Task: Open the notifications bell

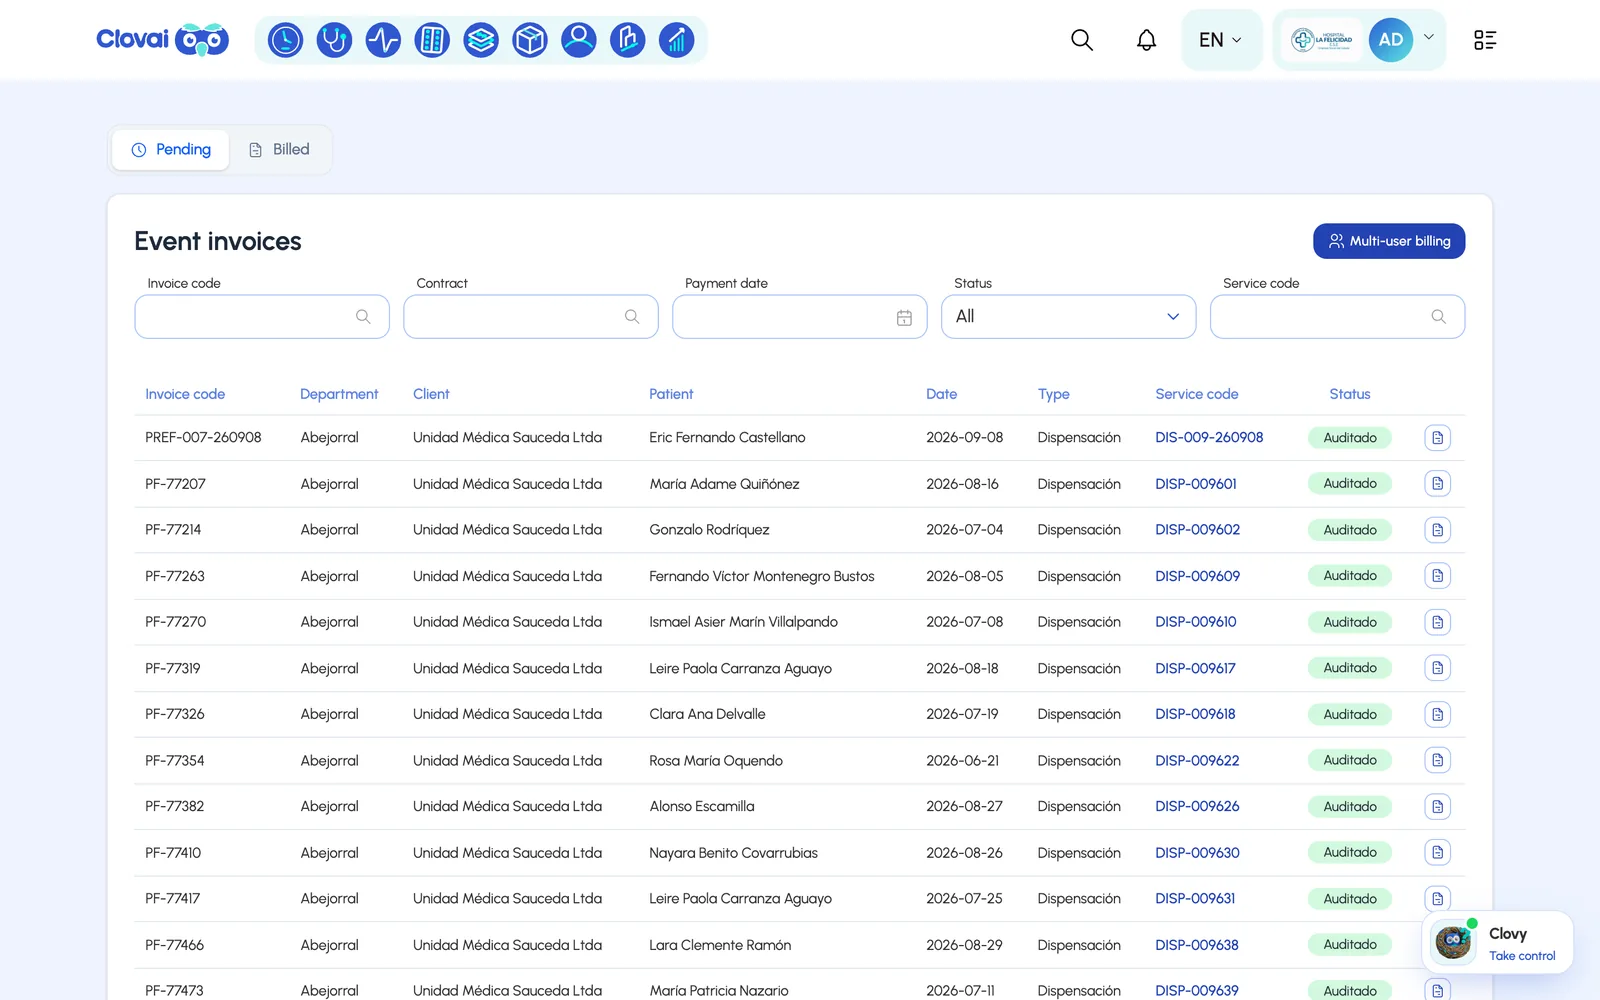Action: [x=1147, y=40]
